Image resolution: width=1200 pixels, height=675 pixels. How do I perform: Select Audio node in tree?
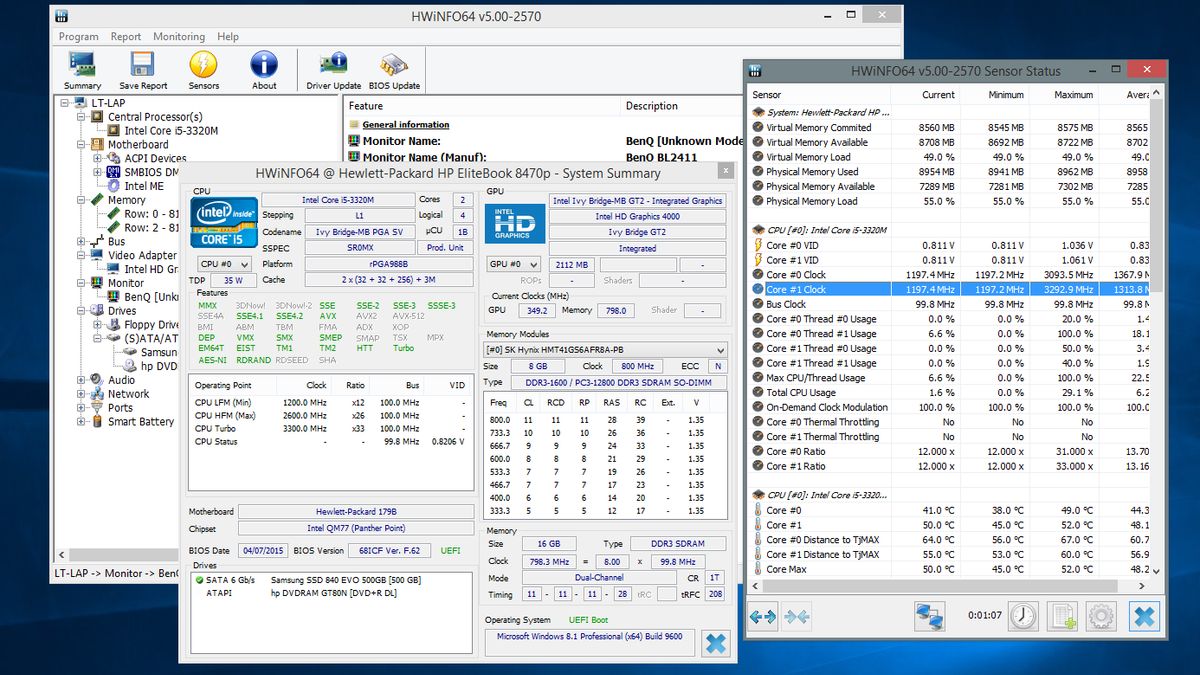tap(122, 380)
